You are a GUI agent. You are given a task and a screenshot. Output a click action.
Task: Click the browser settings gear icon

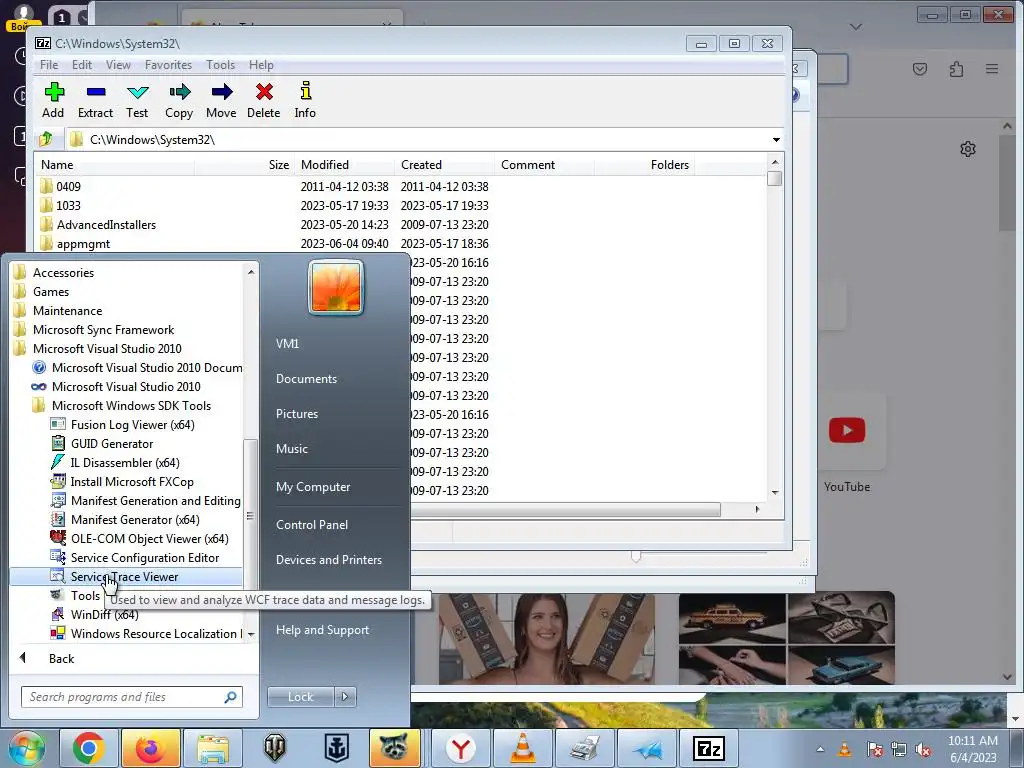click(968, 149)
